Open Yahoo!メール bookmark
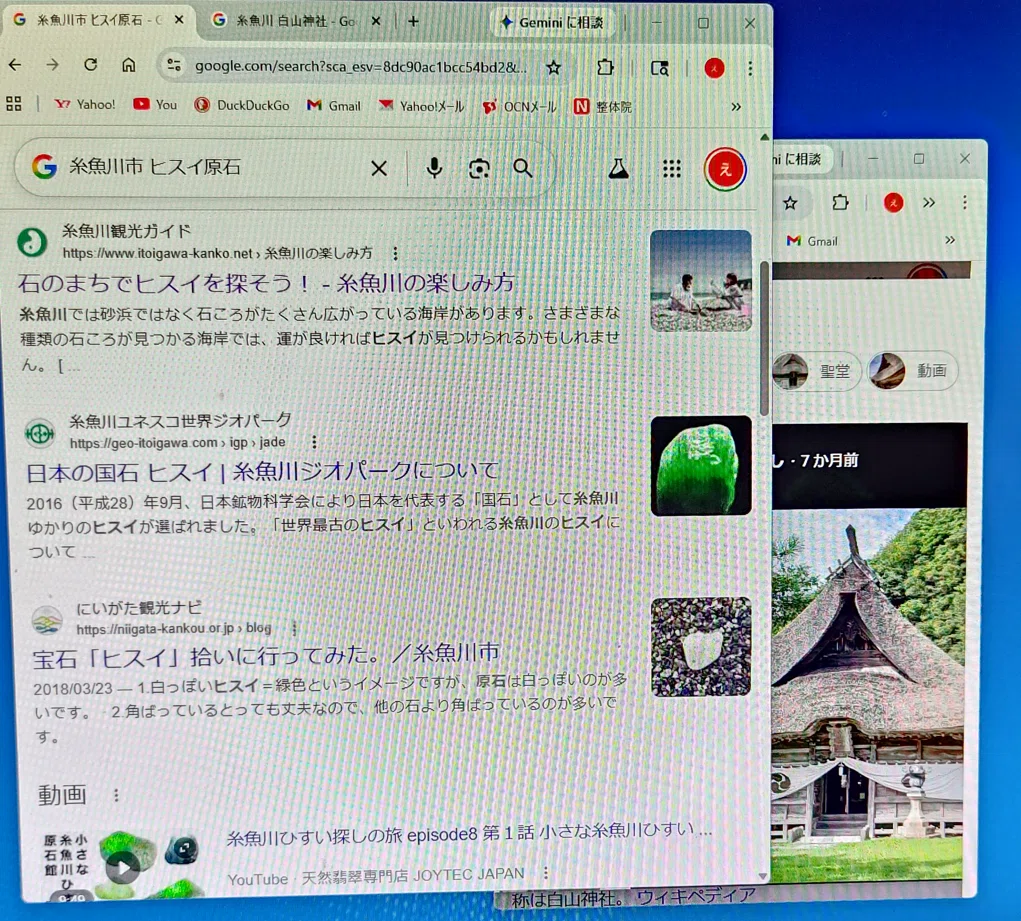Screen dimensions: 1021x921 [421, 106]
